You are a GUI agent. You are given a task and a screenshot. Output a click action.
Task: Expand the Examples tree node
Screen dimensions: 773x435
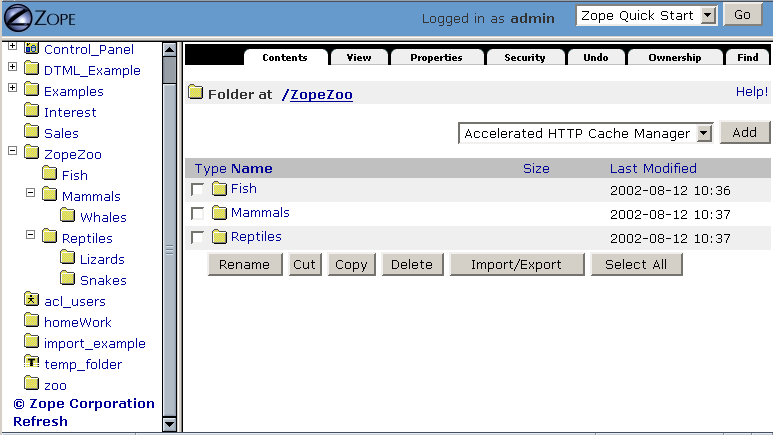(13, 88)
